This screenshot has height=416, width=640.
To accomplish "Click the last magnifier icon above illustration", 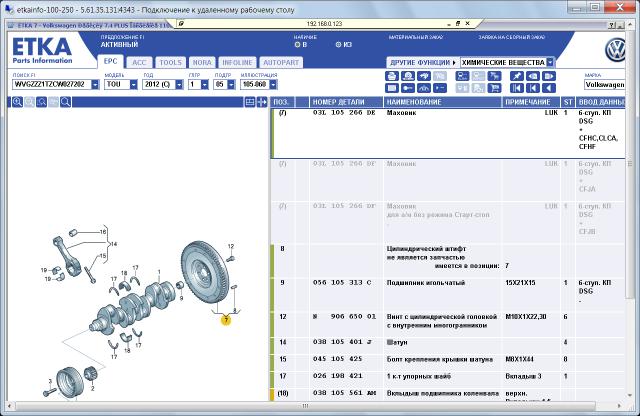I will [x=65, y=102].
